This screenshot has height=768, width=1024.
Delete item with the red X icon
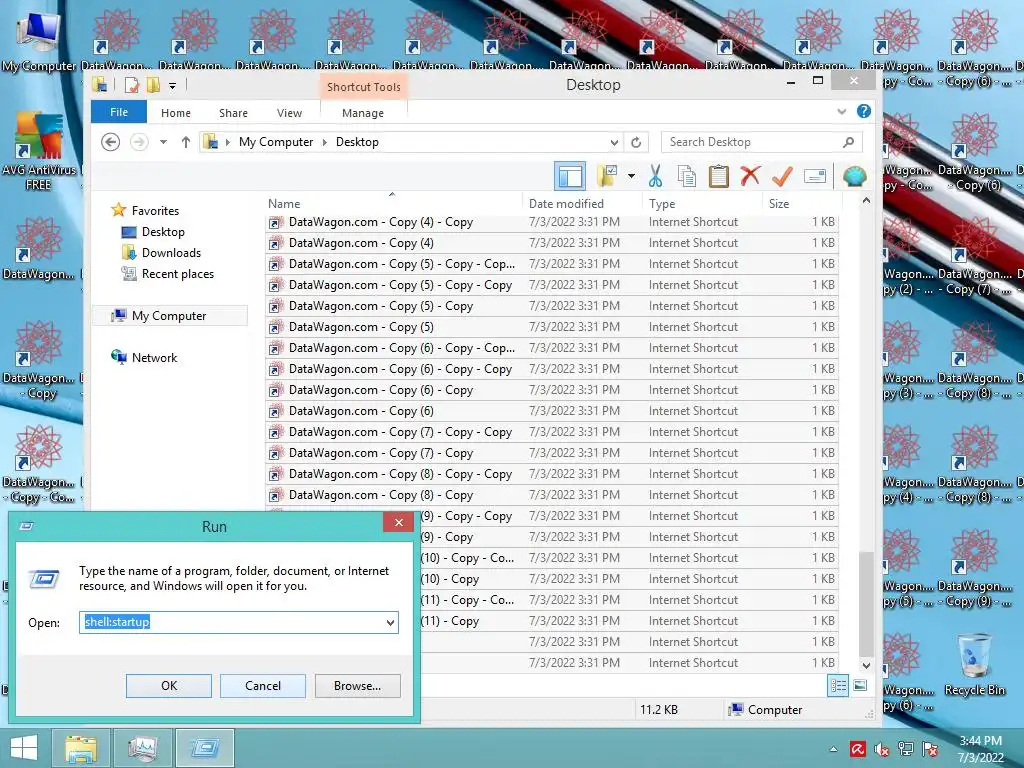[x=750, y=176]
